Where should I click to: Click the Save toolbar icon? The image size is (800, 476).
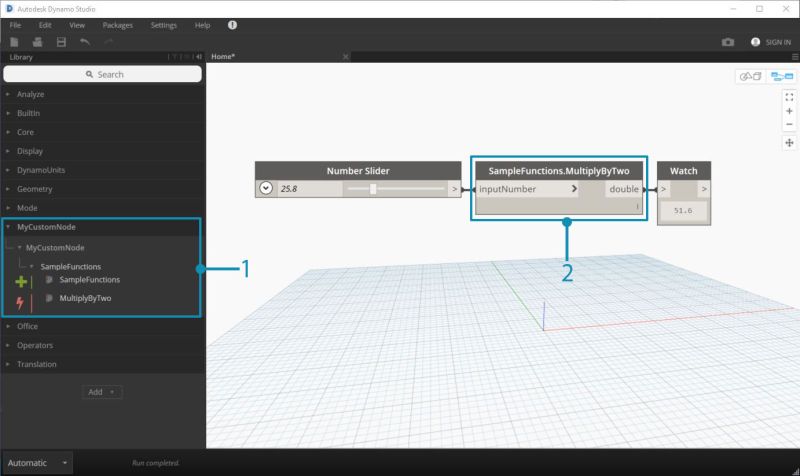click(61, 42)
